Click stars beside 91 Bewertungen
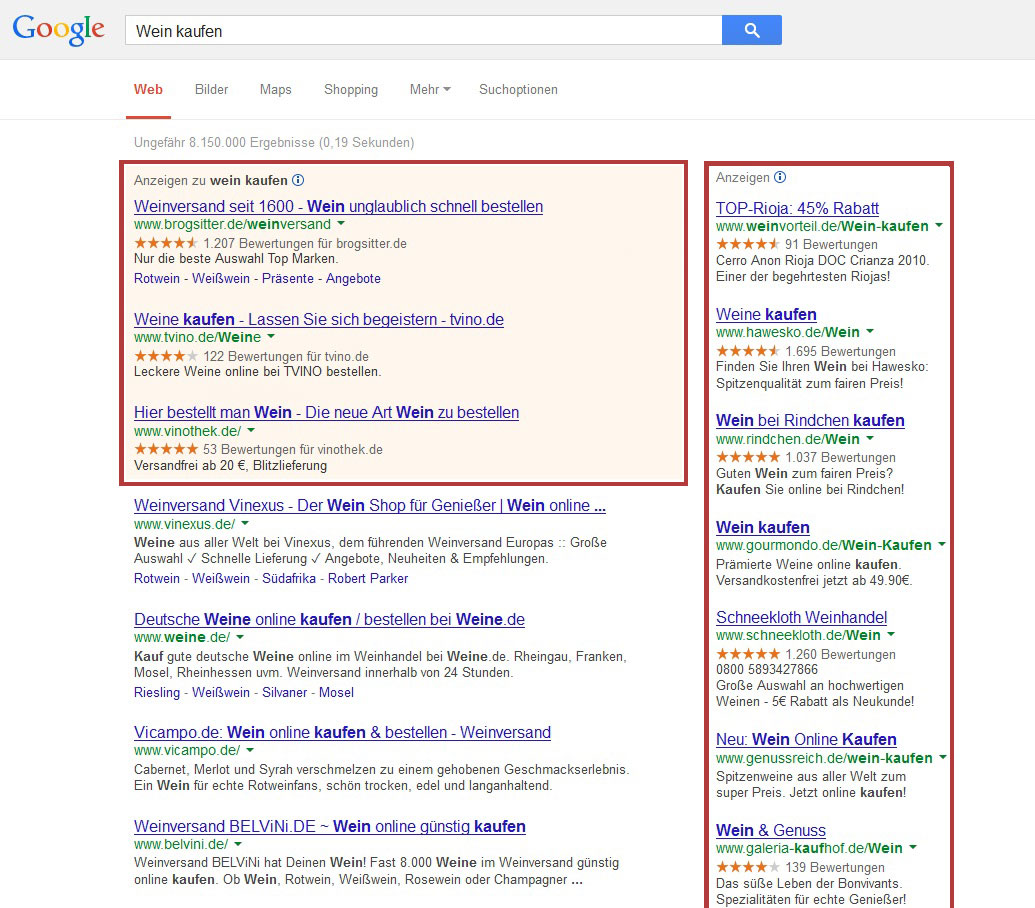Screen dimensions: 1035x908 748,244
